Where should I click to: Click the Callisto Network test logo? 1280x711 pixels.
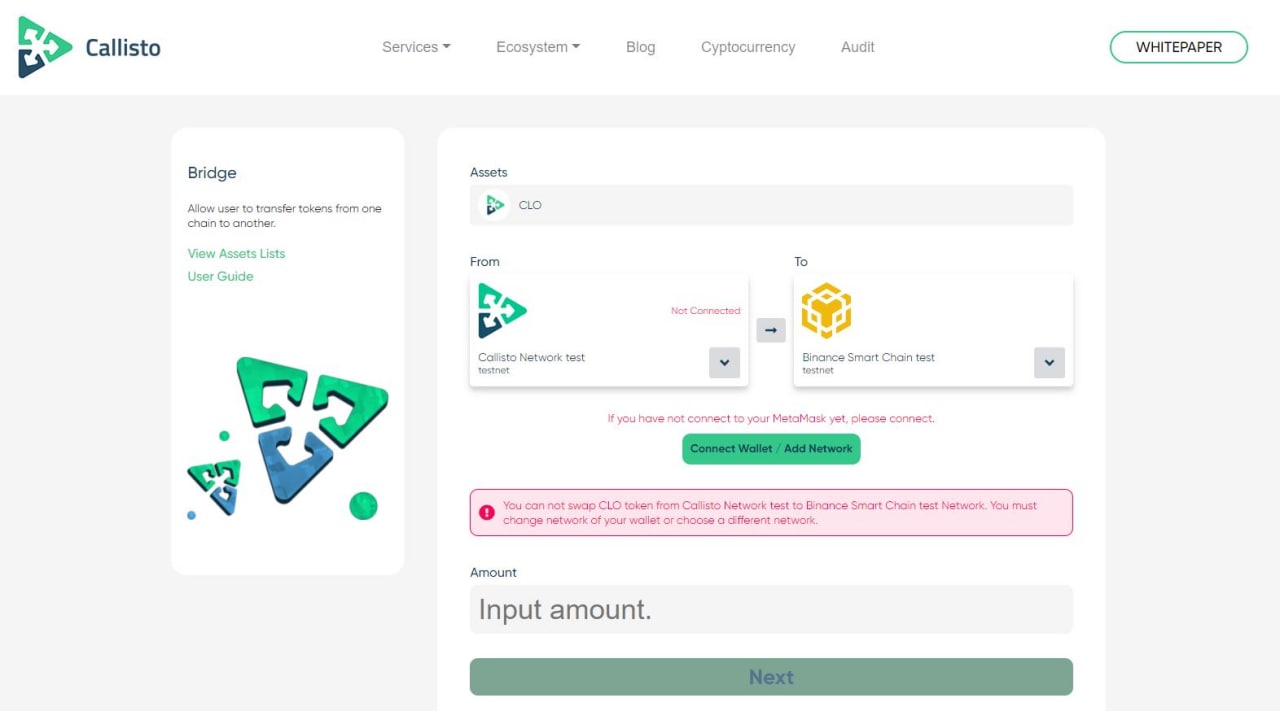click(x=502, y=310)
